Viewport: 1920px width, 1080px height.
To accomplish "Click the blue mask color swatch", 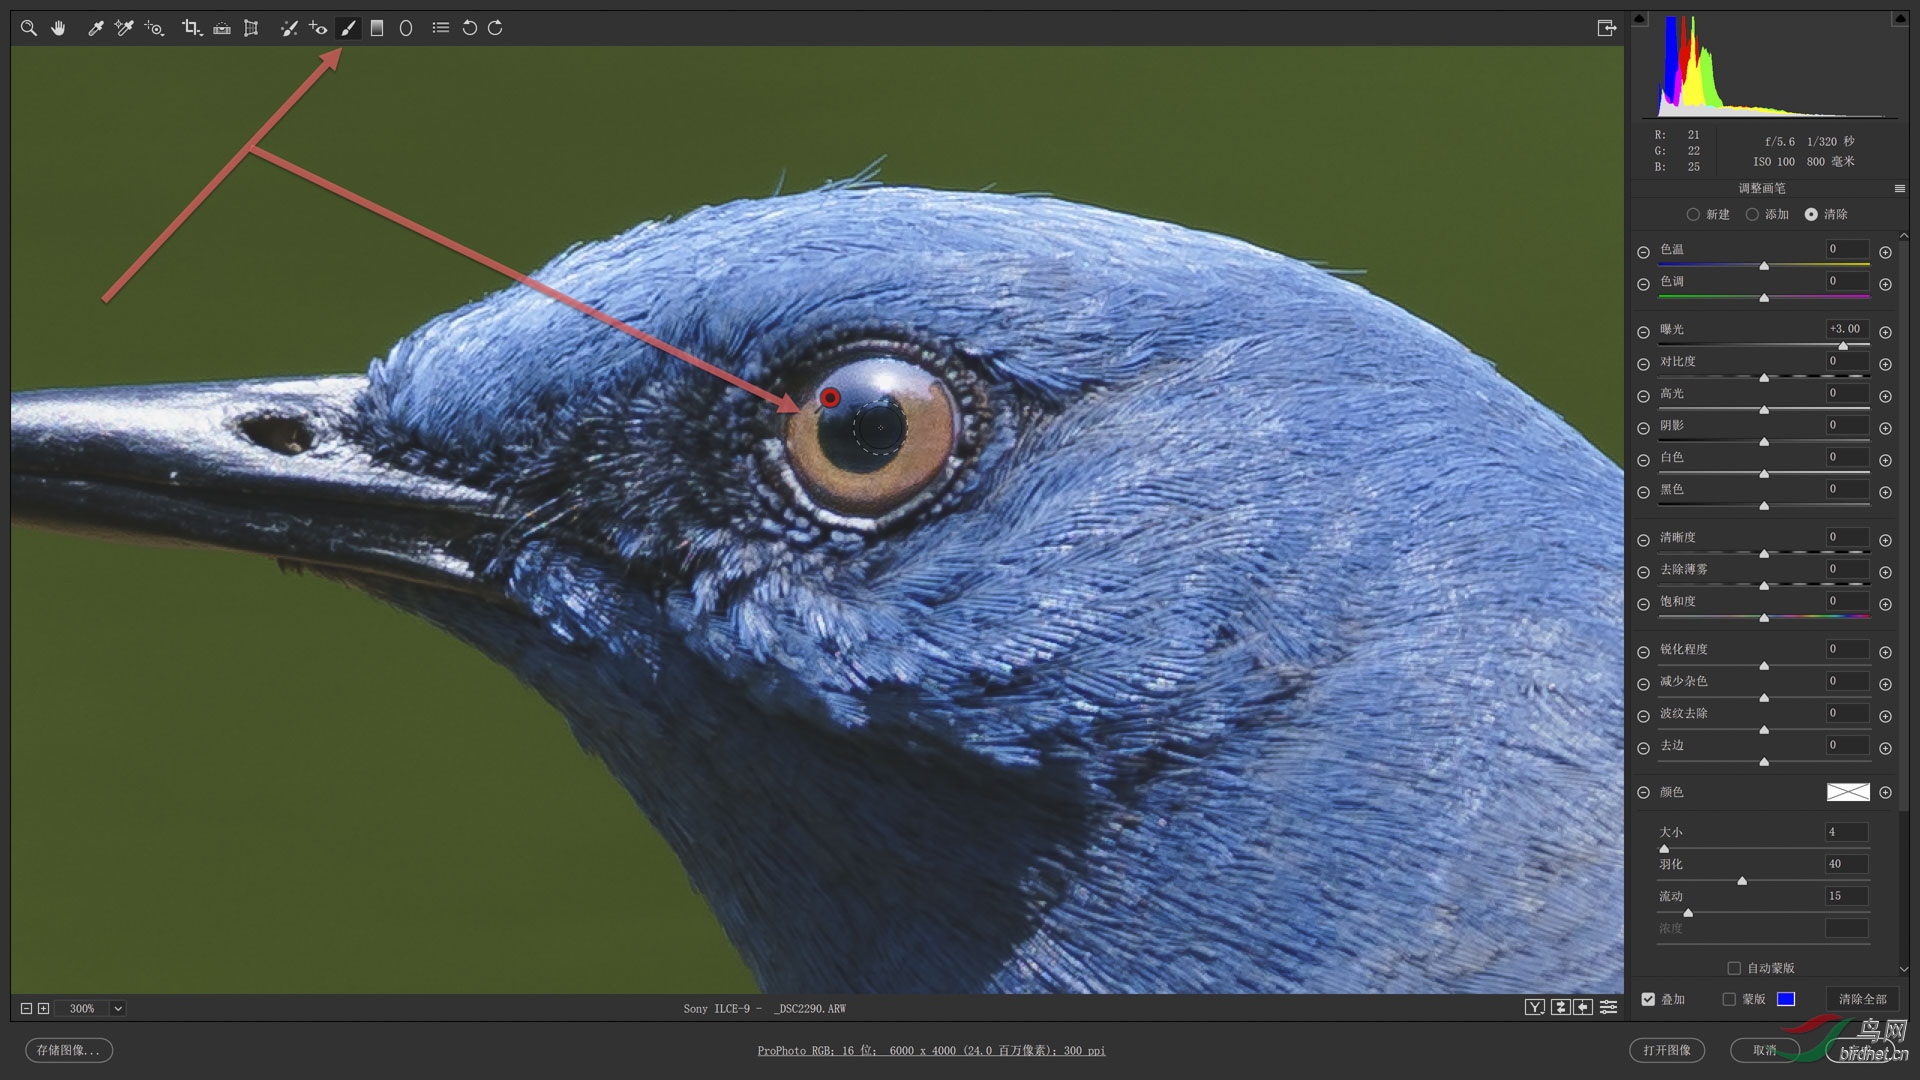I will click(1786, 999).
